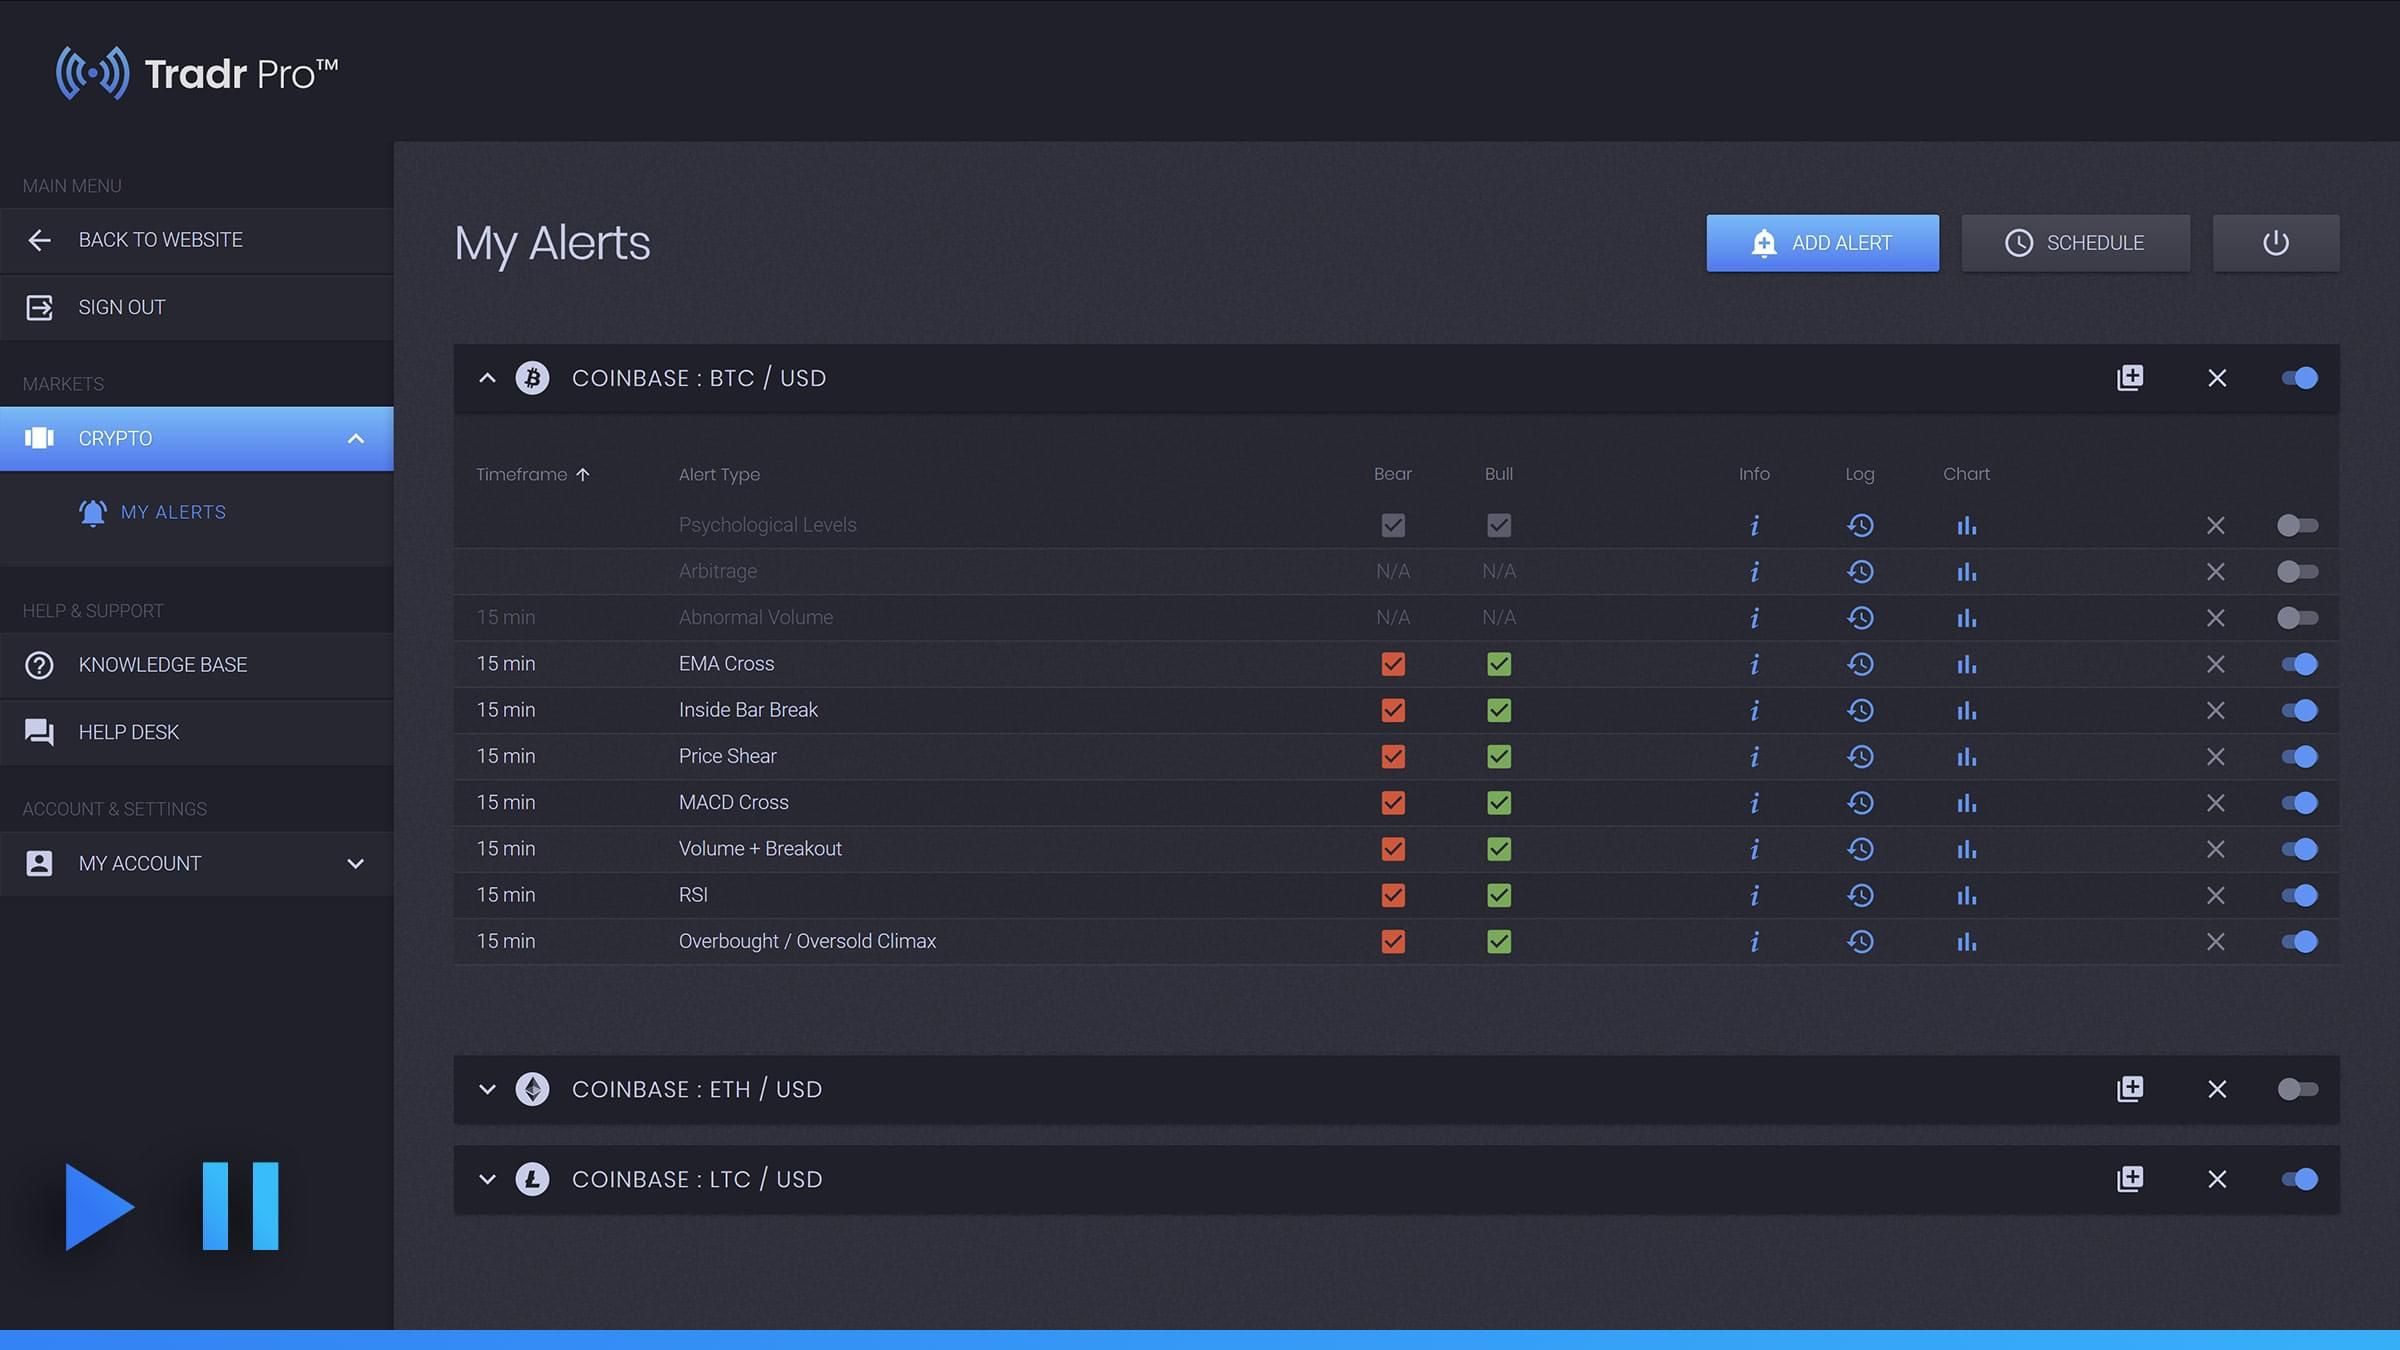Open the MY ACCOUNT menu item
The image size is (2400, 1350).
[x=197, y=864]
